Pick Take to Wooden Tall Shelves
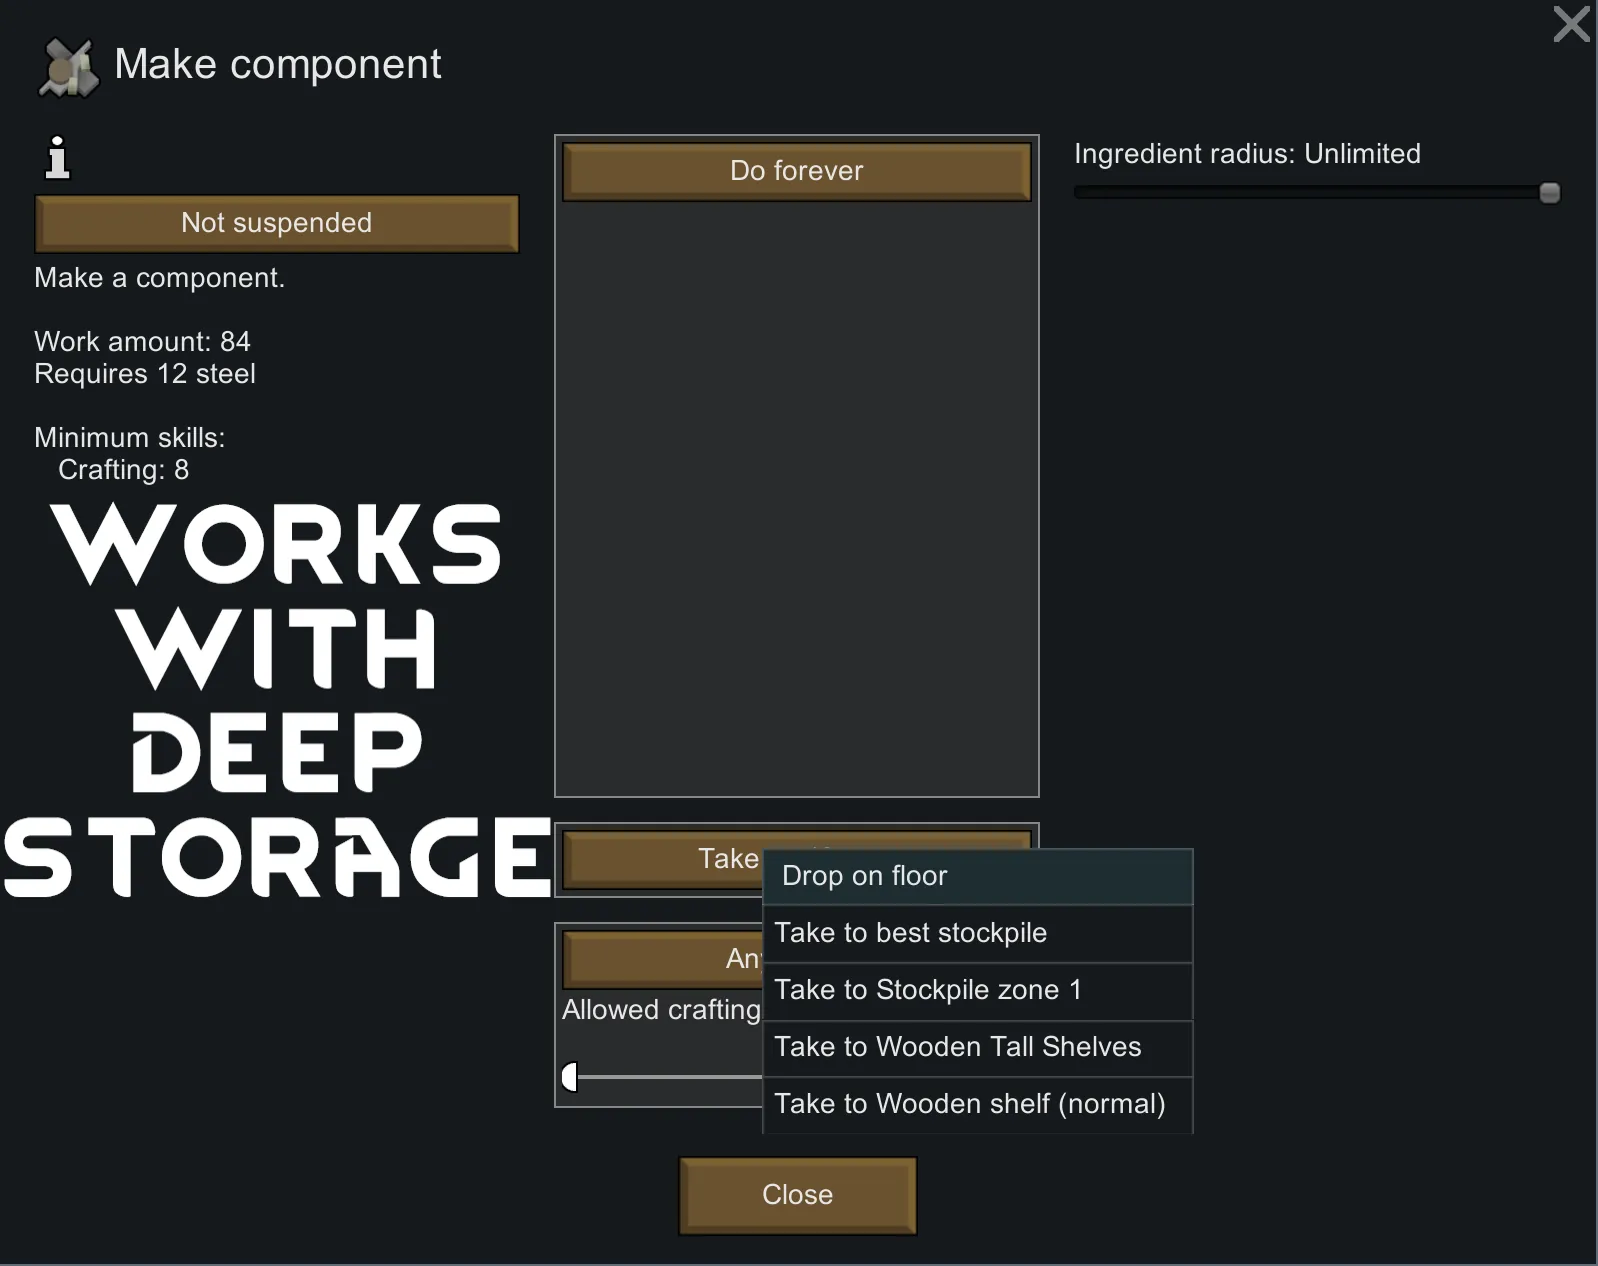The image size is (1598, 1266). (x=977, y=1047)
